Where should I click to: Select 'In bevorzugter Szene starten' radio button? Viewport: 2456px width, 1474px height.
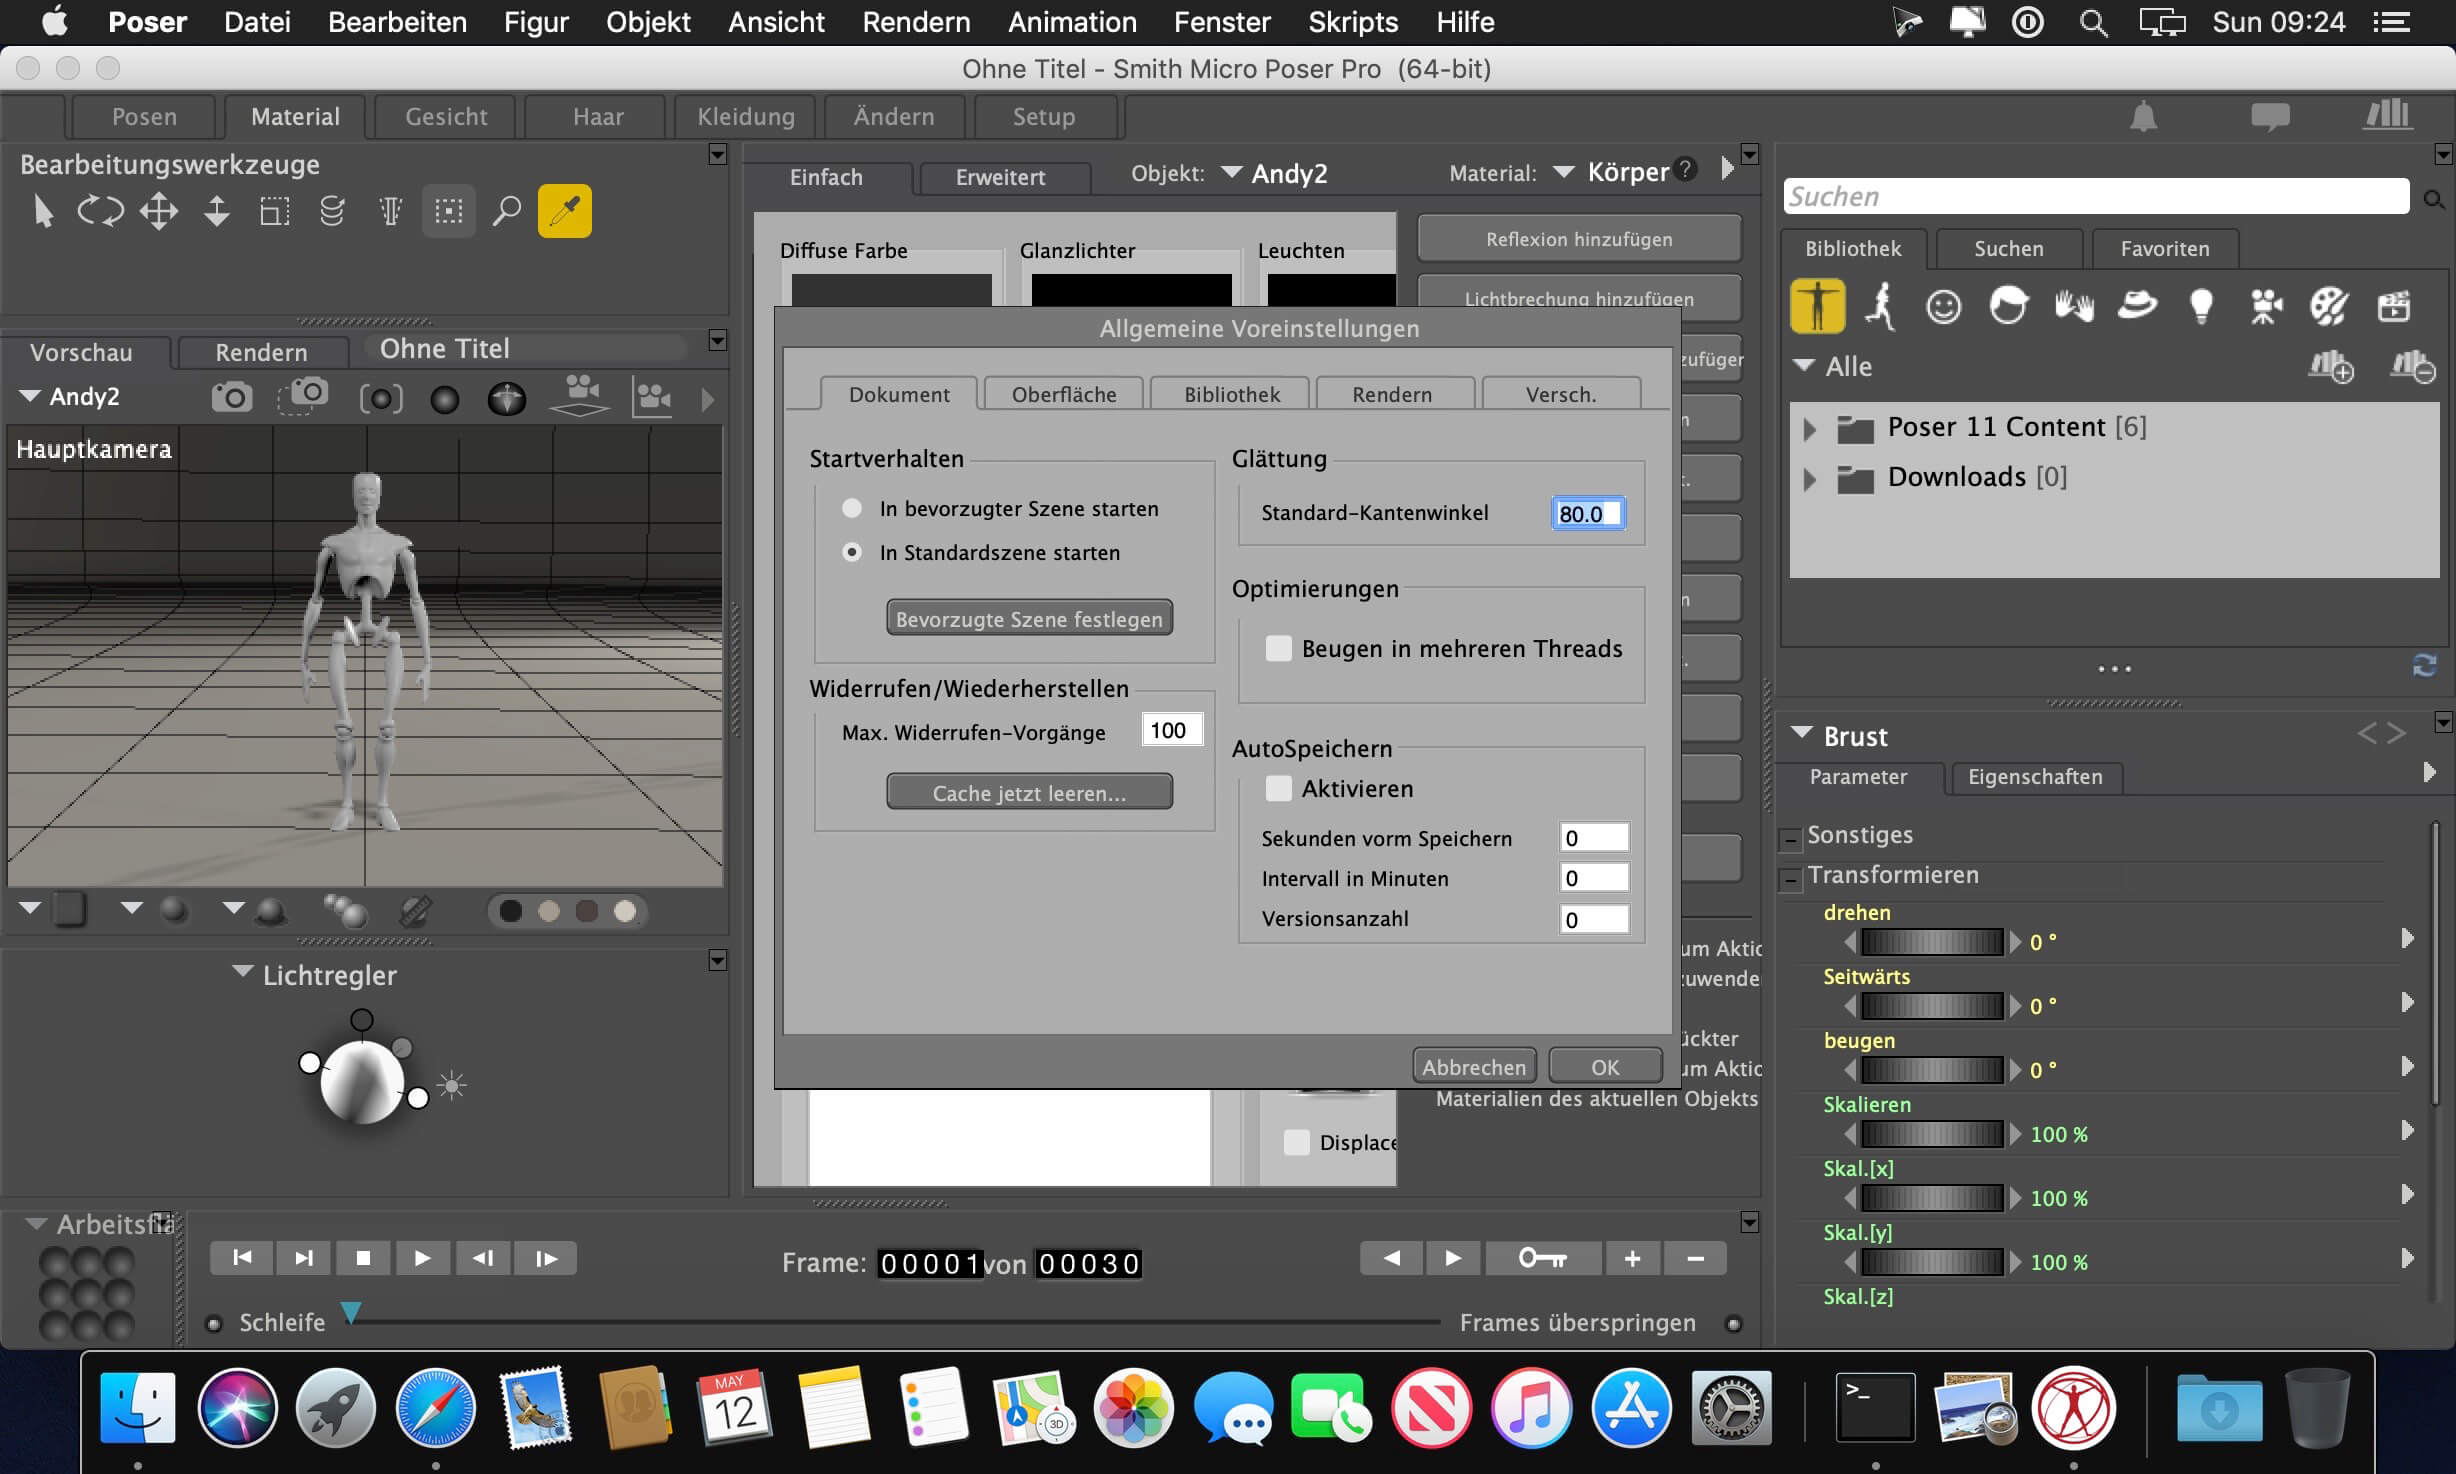tap(852, 508)
